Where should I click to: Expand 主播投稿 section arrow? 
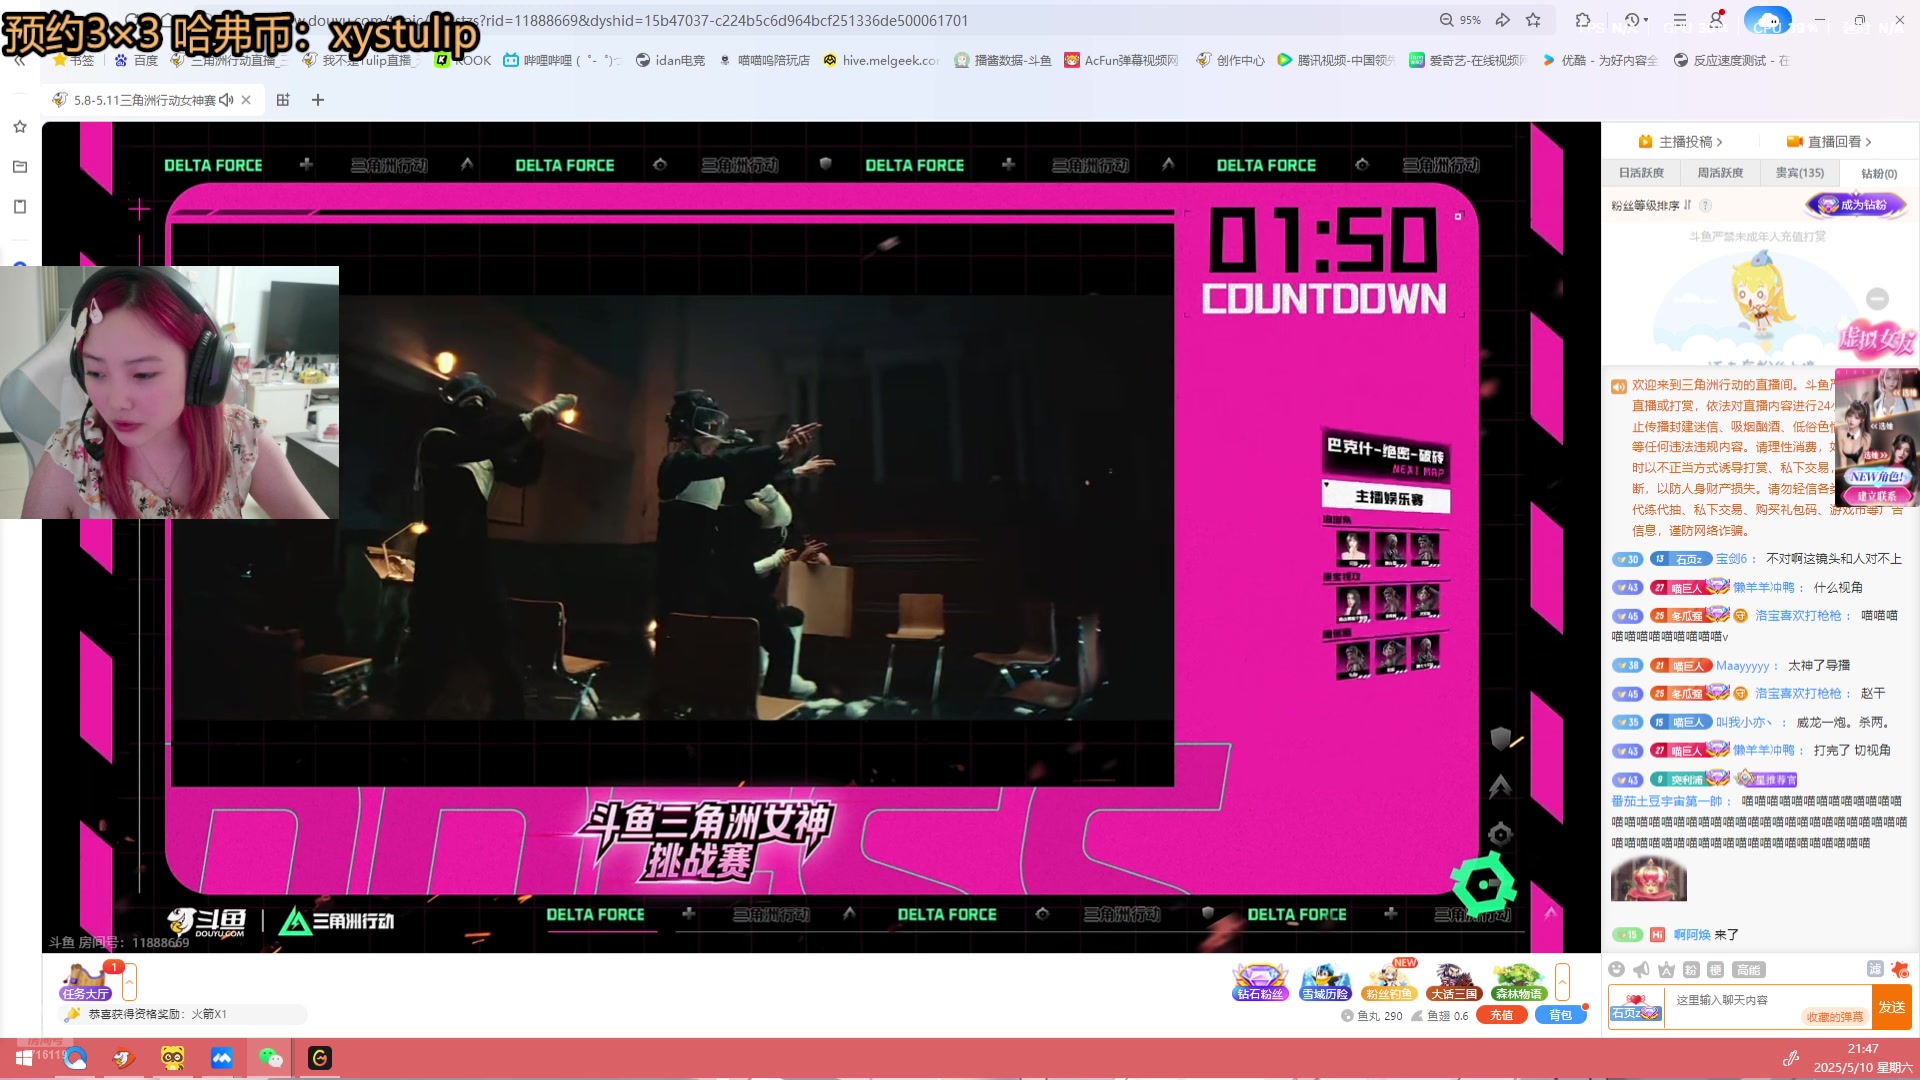1719,142
